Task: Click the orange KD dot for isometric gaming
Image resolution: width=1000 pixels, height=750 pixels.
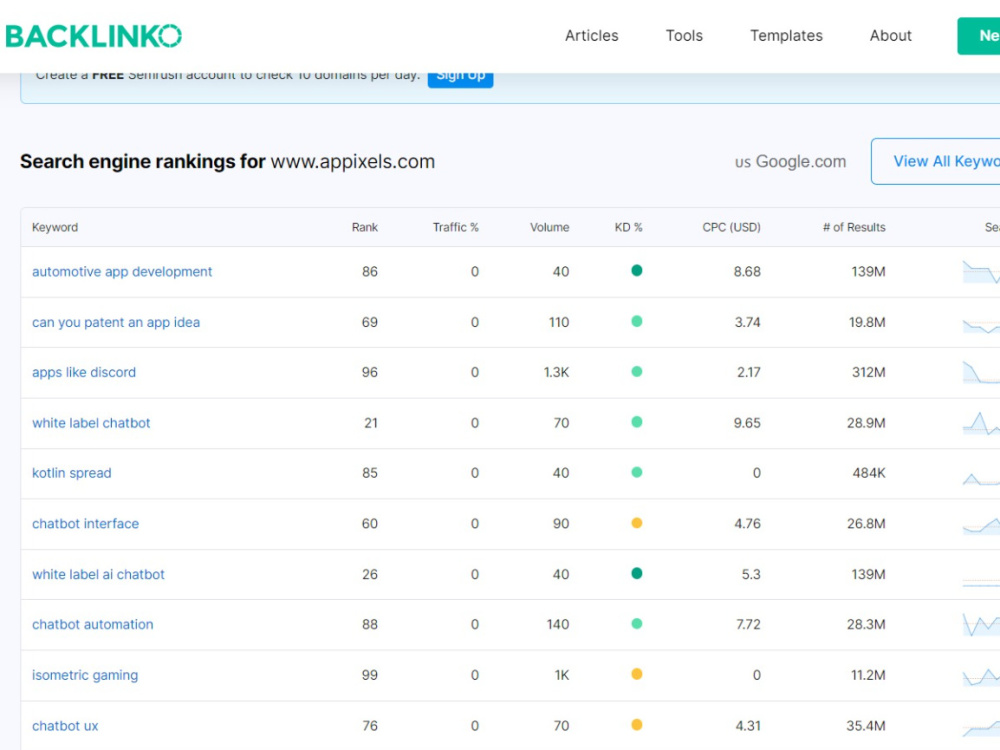Action: pos(636,673)
